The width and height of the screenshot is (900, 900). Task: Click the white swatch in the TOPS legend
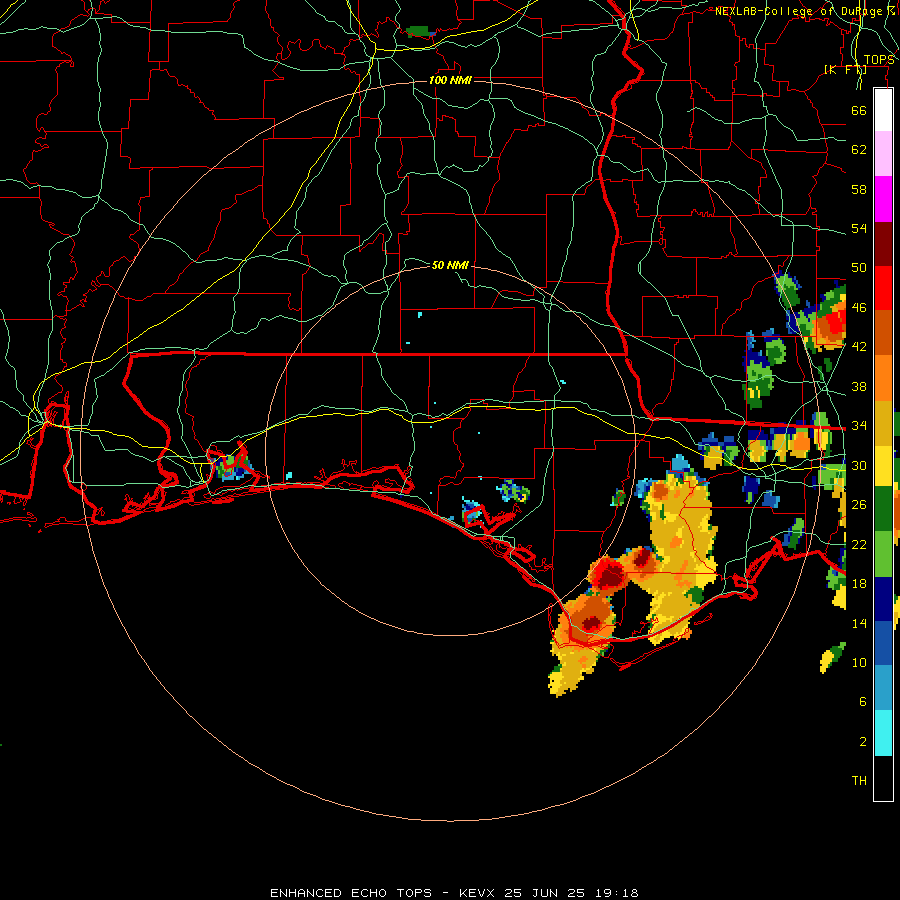pyautogui.click(x=883, y=110)
